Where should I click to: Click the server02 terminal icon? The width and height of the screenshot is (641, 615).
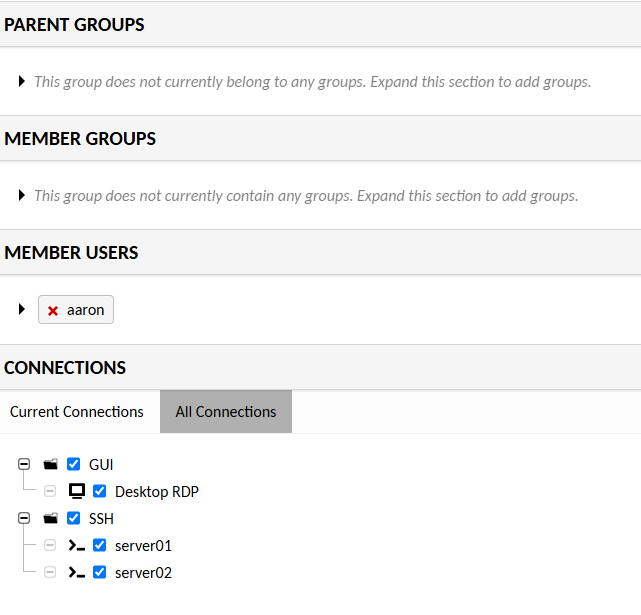(77, 573)
